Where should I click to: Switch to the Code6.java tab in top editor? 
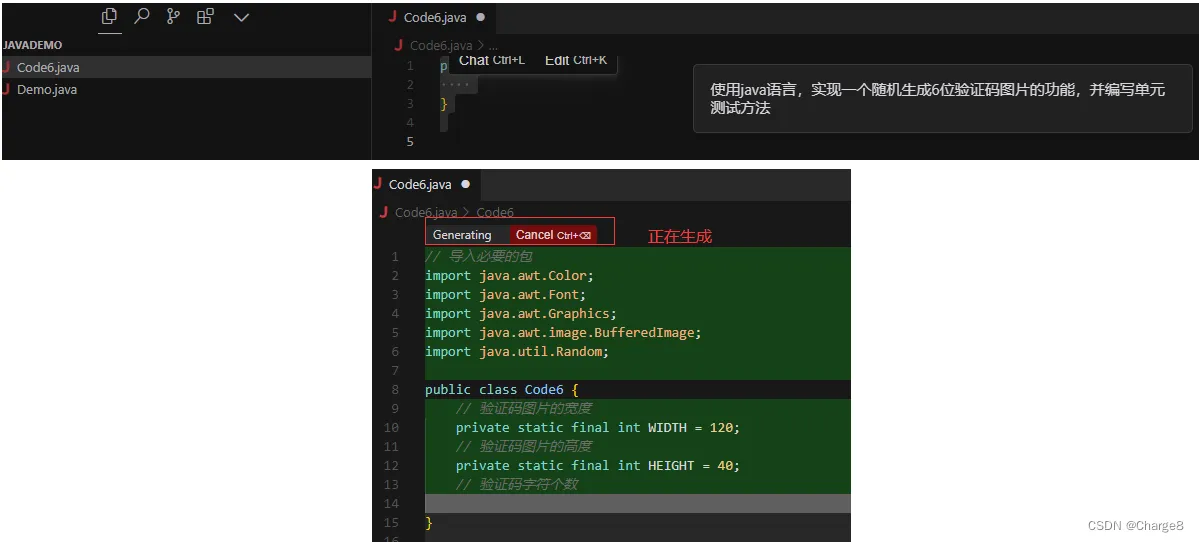[x=435, y=17]
